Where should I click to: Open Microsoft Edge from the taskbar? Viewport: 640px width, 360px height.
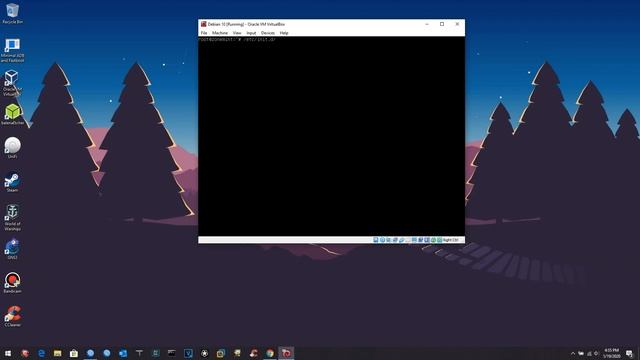41,353
